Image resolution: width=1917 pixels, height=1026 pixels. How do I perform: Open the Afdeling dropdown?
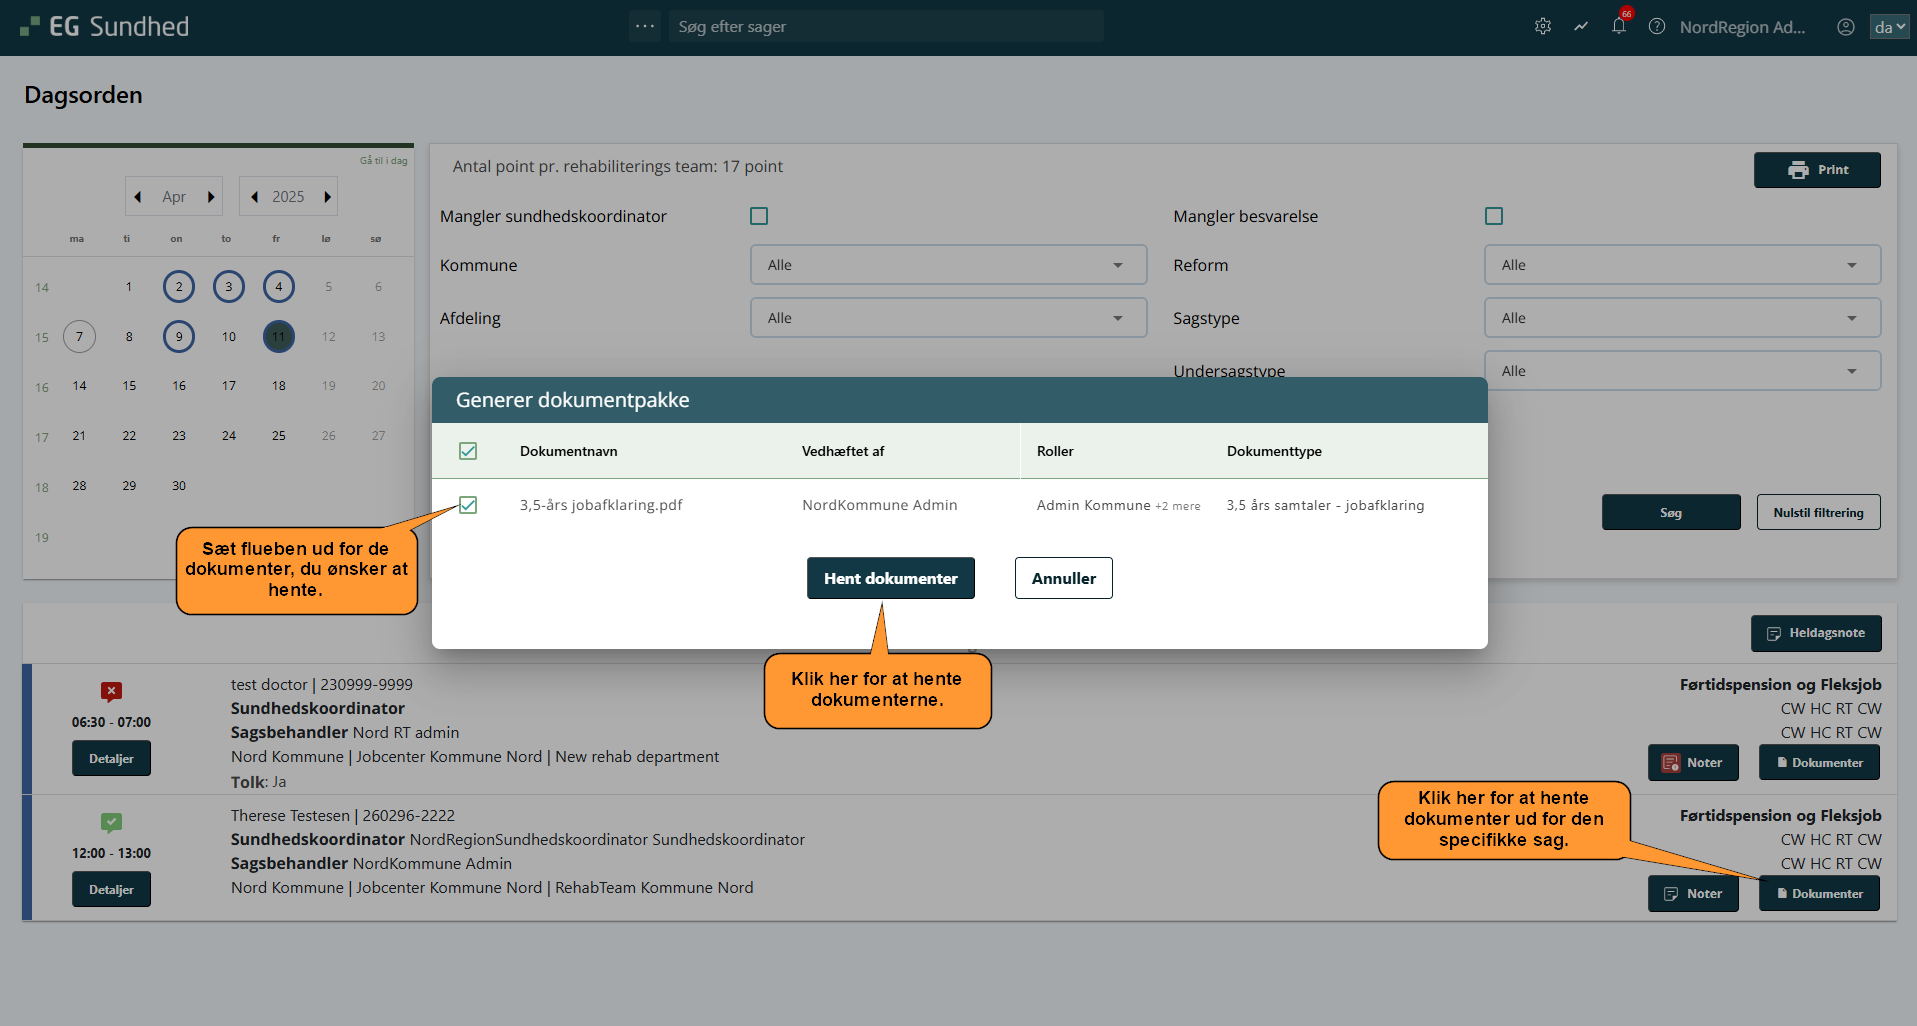pos(948,318)
